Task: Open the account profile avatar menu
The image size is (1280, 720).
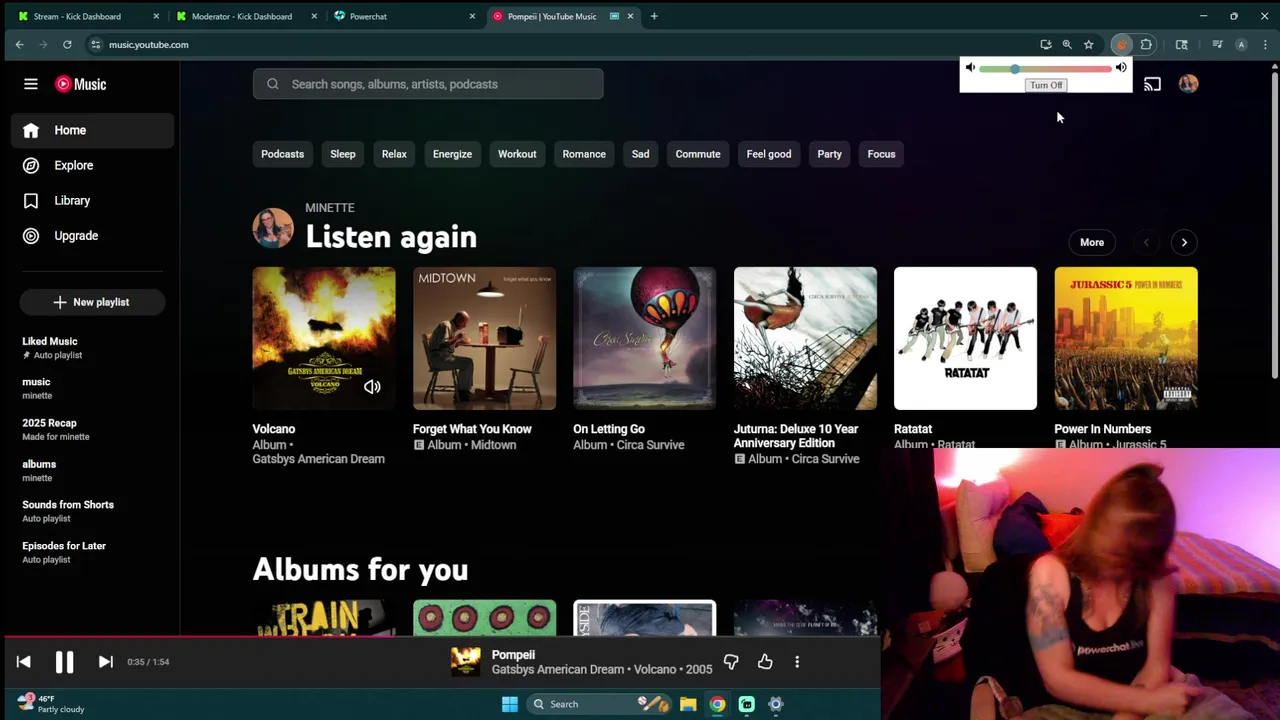Action: (1188, 84)
